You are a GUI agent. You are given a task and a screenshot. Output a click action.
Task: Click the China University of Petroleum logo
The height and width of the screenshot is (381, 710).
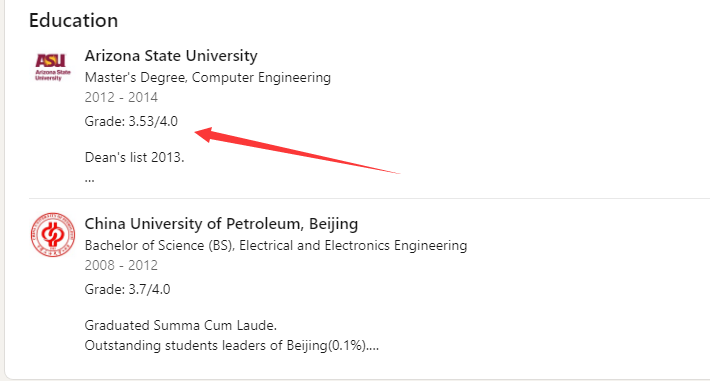53,235
